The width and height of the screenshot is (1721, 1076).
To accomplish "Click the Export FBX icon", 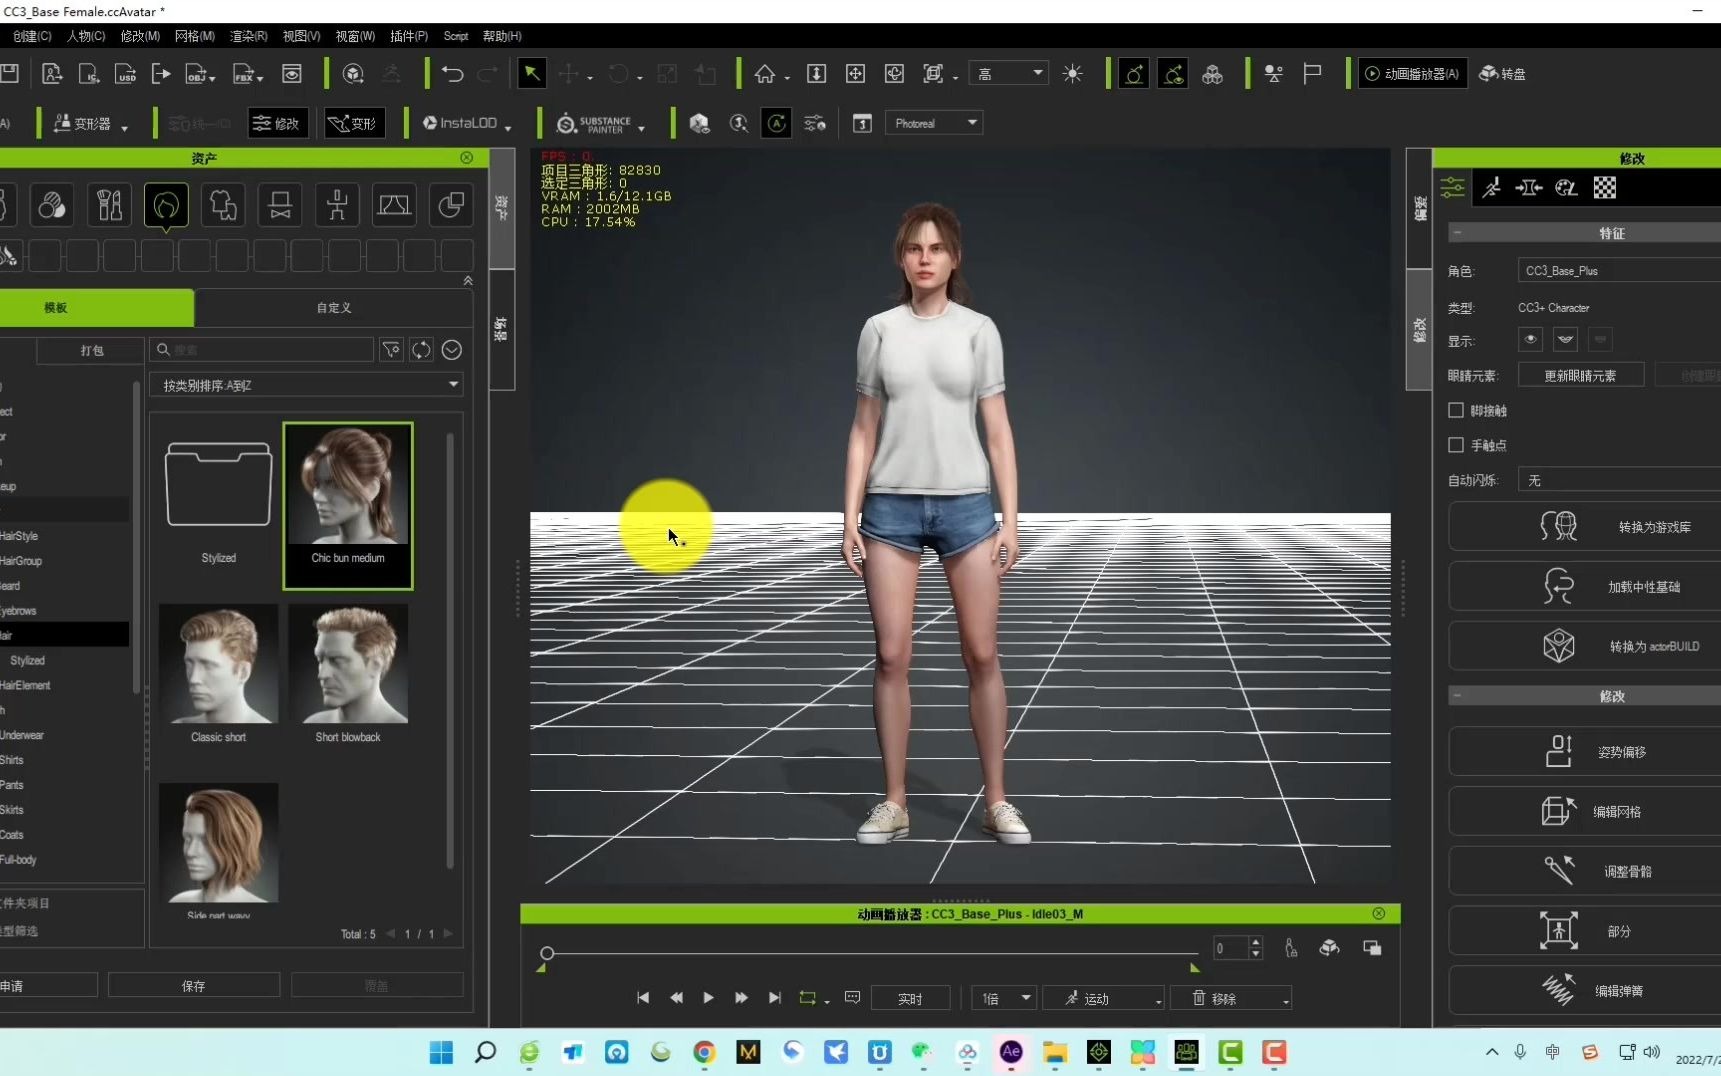I will (x=245, y=74).
